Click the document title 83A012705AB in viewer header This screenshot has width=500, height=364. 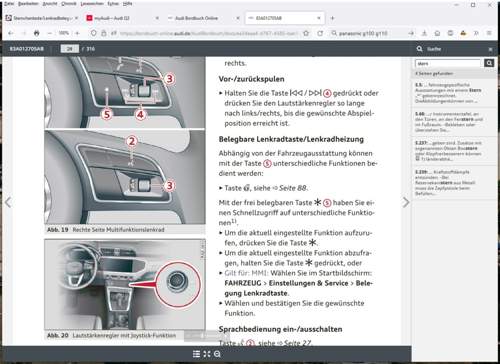coord(26,49)
